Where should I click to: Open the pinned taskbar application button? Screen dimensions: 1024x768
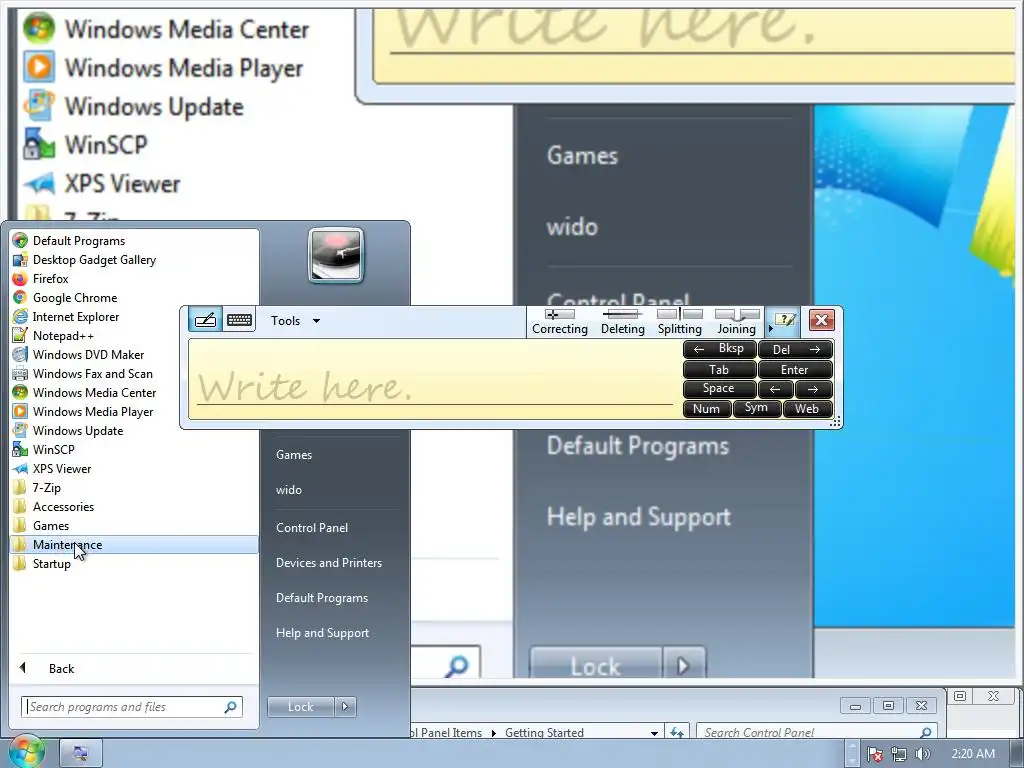click(81, 753)
